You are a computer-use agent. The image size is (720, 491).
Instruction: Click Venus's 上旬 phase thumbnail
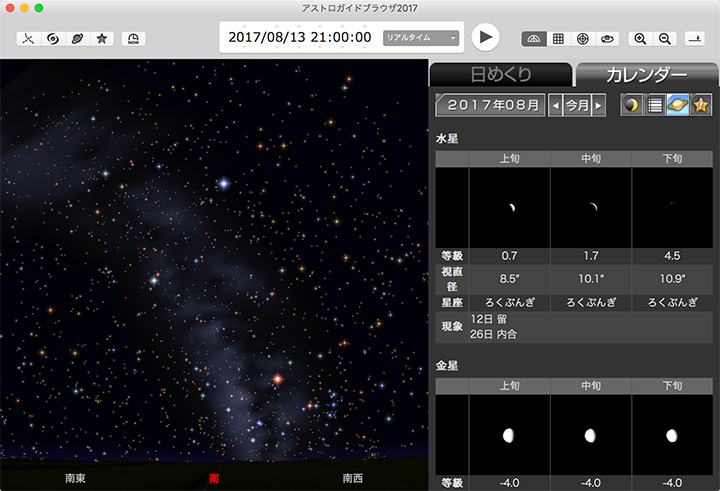pos(510,435)
